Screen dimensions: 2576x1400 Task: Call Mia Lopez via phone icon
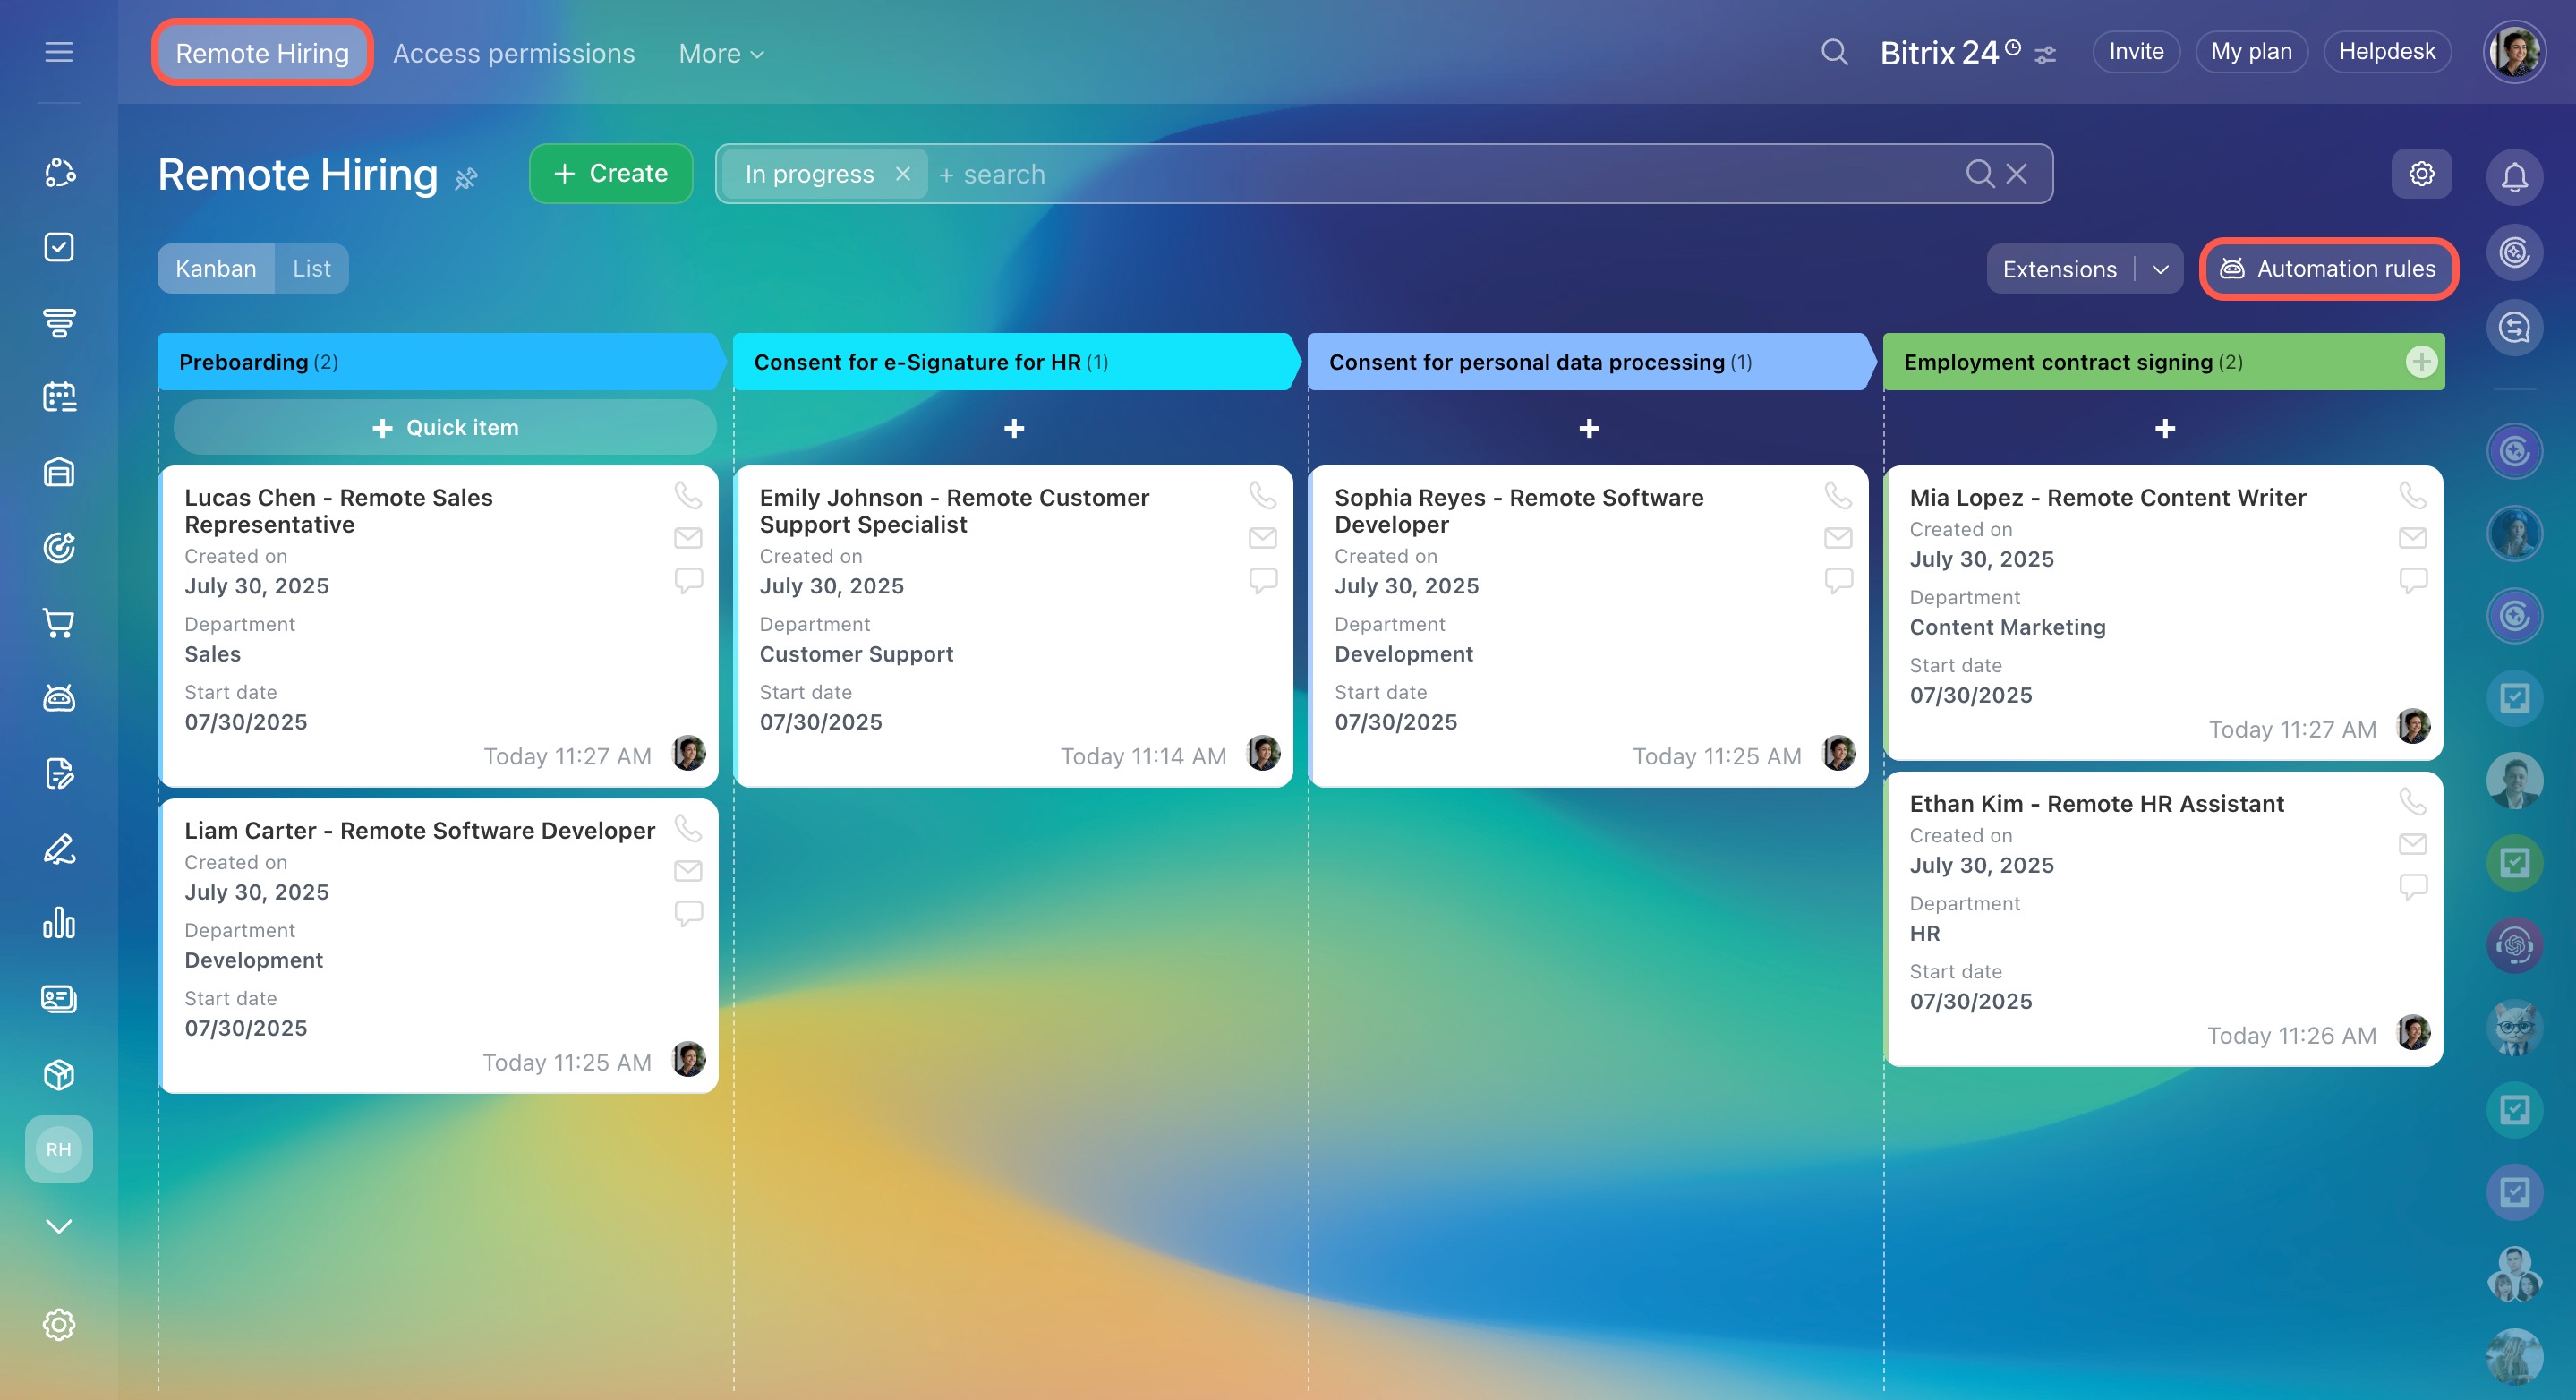coord(2413,495)
